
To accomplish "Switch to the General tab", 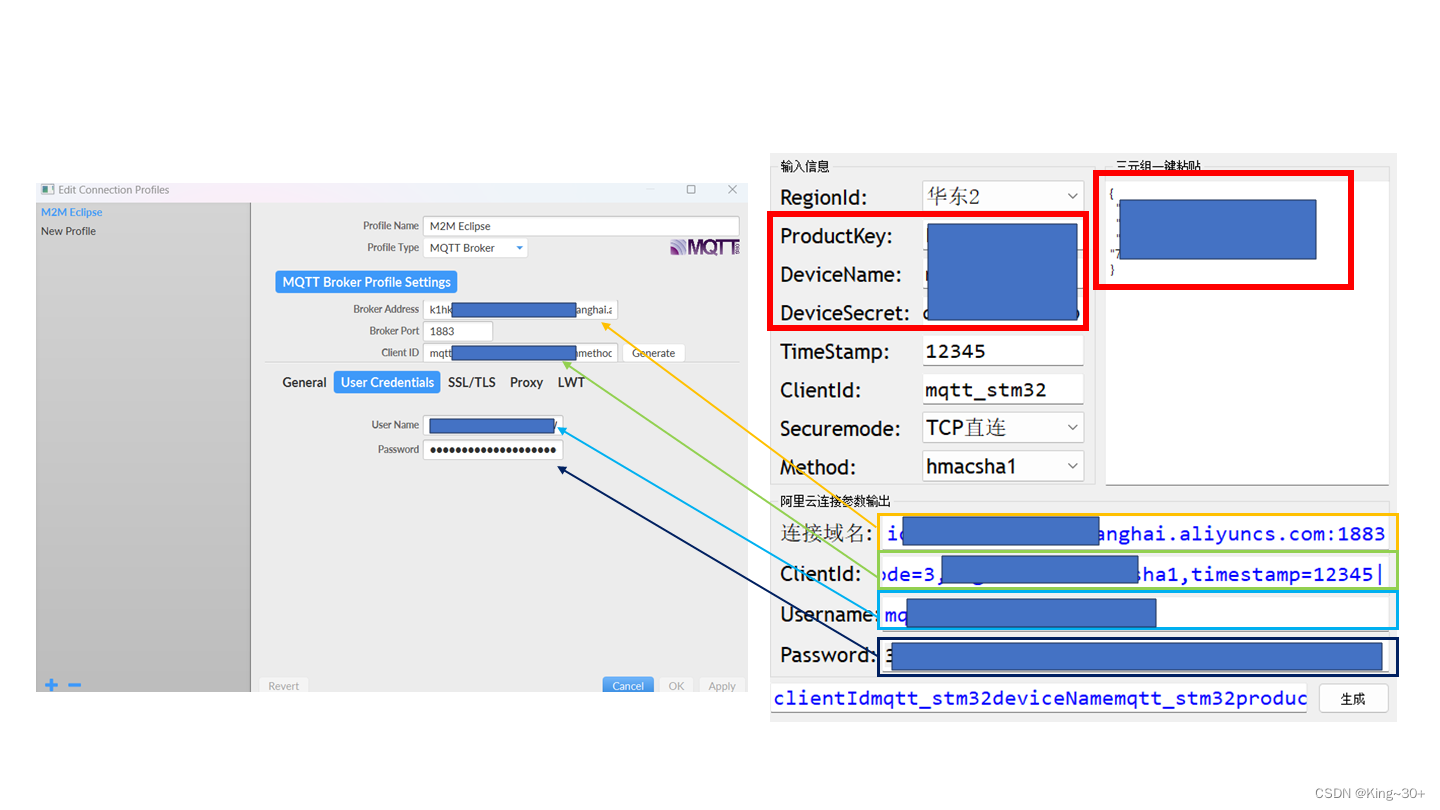I will tap(304, 382).
